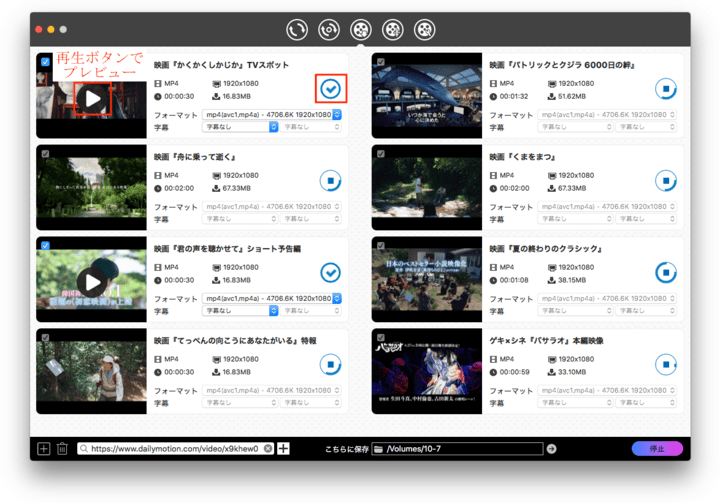Click the 『パトリックとクジラ』 whale thumbnail
This screenshot has height=503, width=720.
tap(427, 96)
